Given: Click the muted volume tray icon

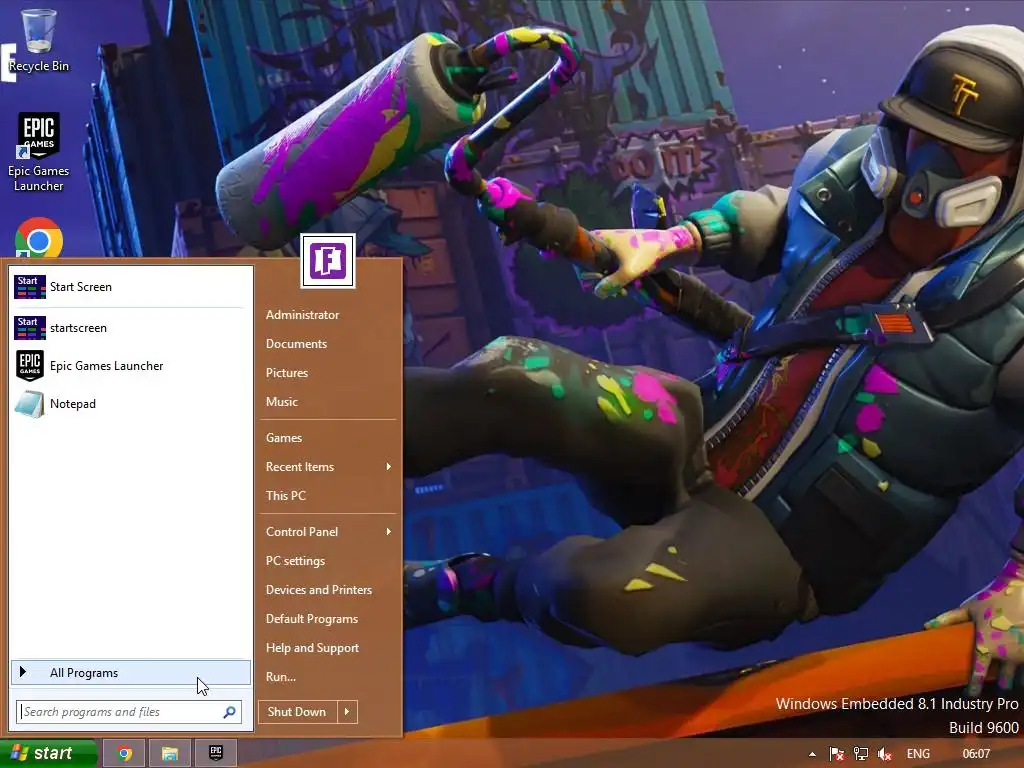Looking at the screenshot, I should (885, 754).
